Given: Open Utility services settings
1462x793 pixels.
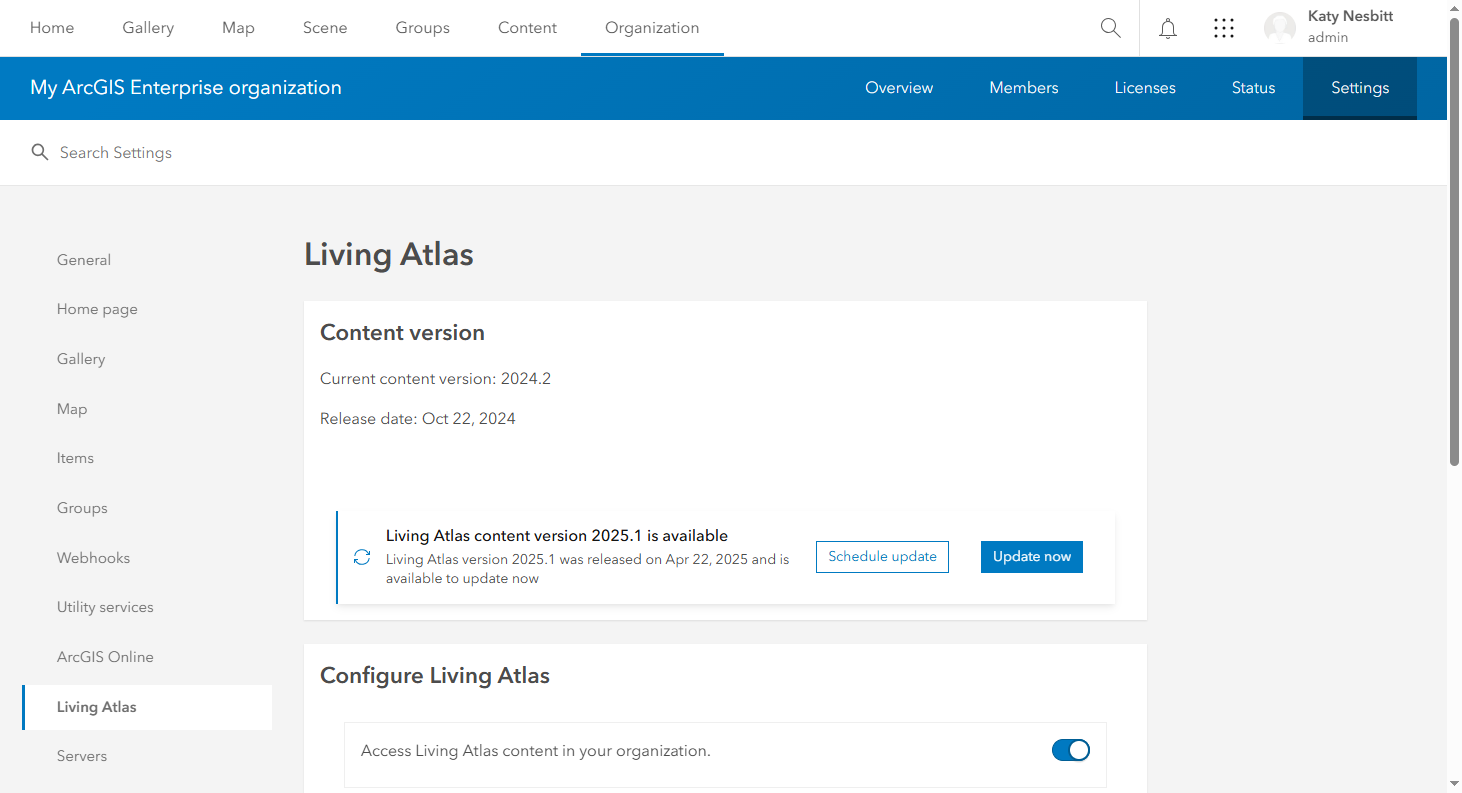Looking at the screenshot, I should tap(105, 606).
